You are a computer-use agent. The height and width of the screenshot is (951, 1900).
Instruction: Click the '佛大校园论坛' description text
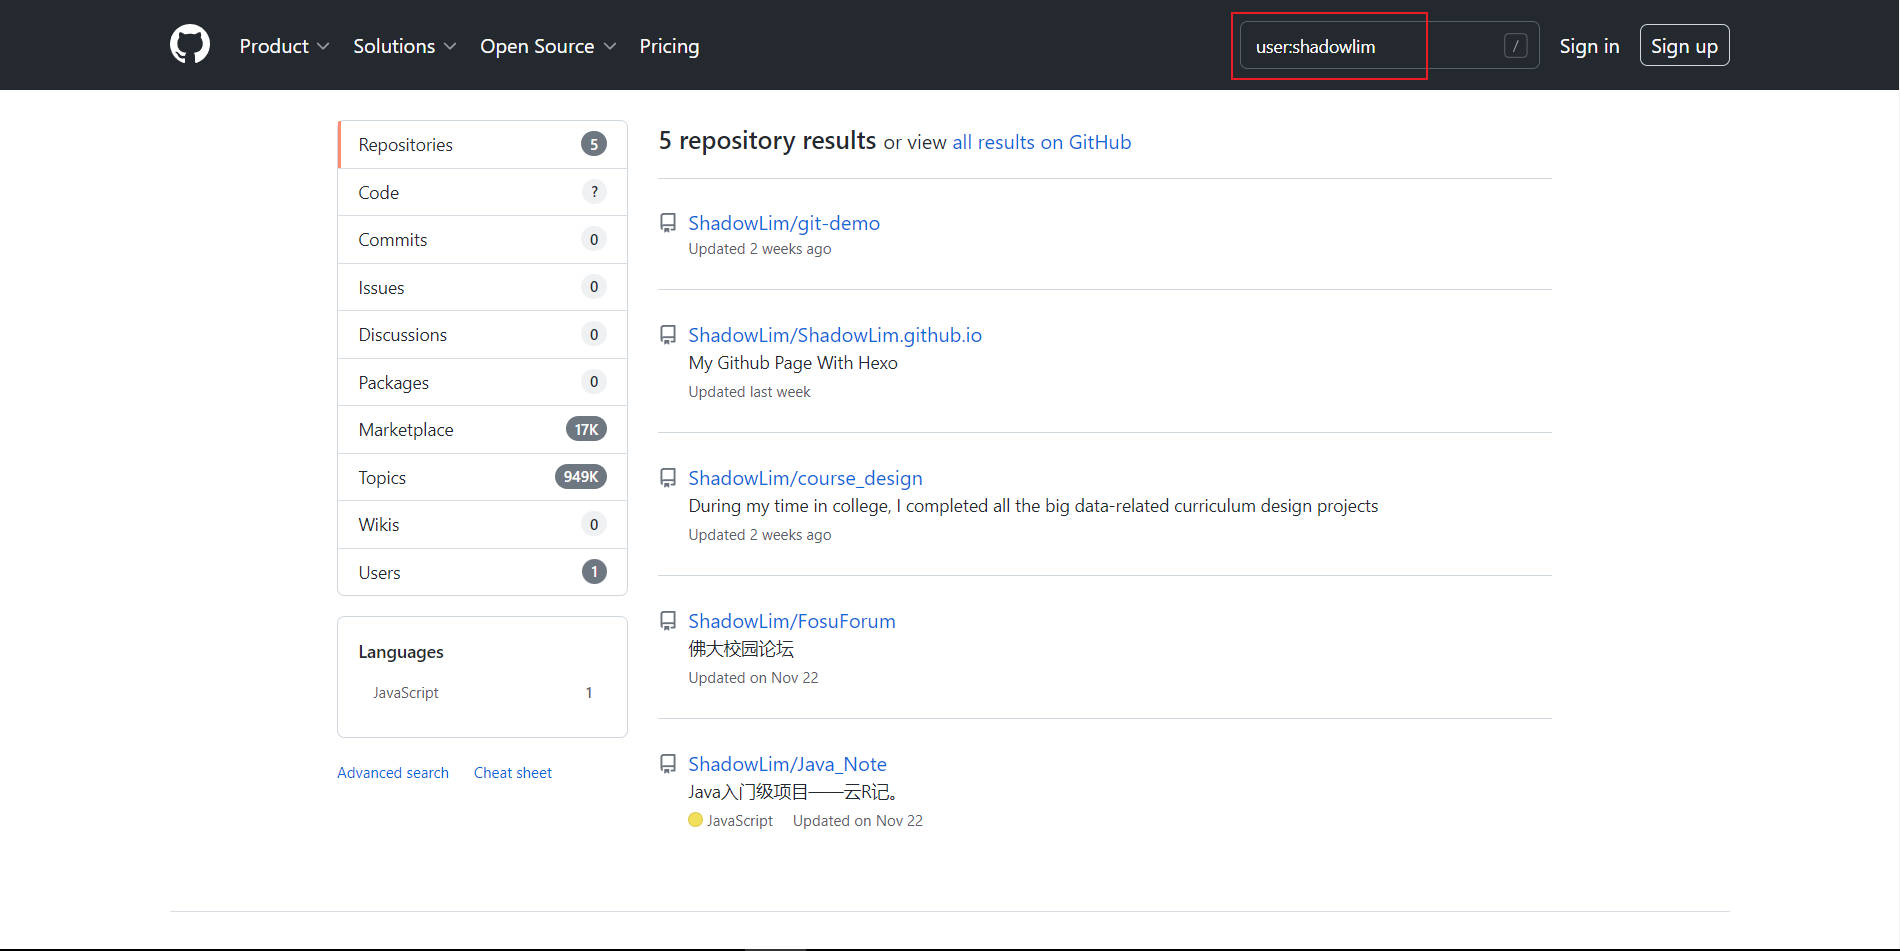point(741,649)
